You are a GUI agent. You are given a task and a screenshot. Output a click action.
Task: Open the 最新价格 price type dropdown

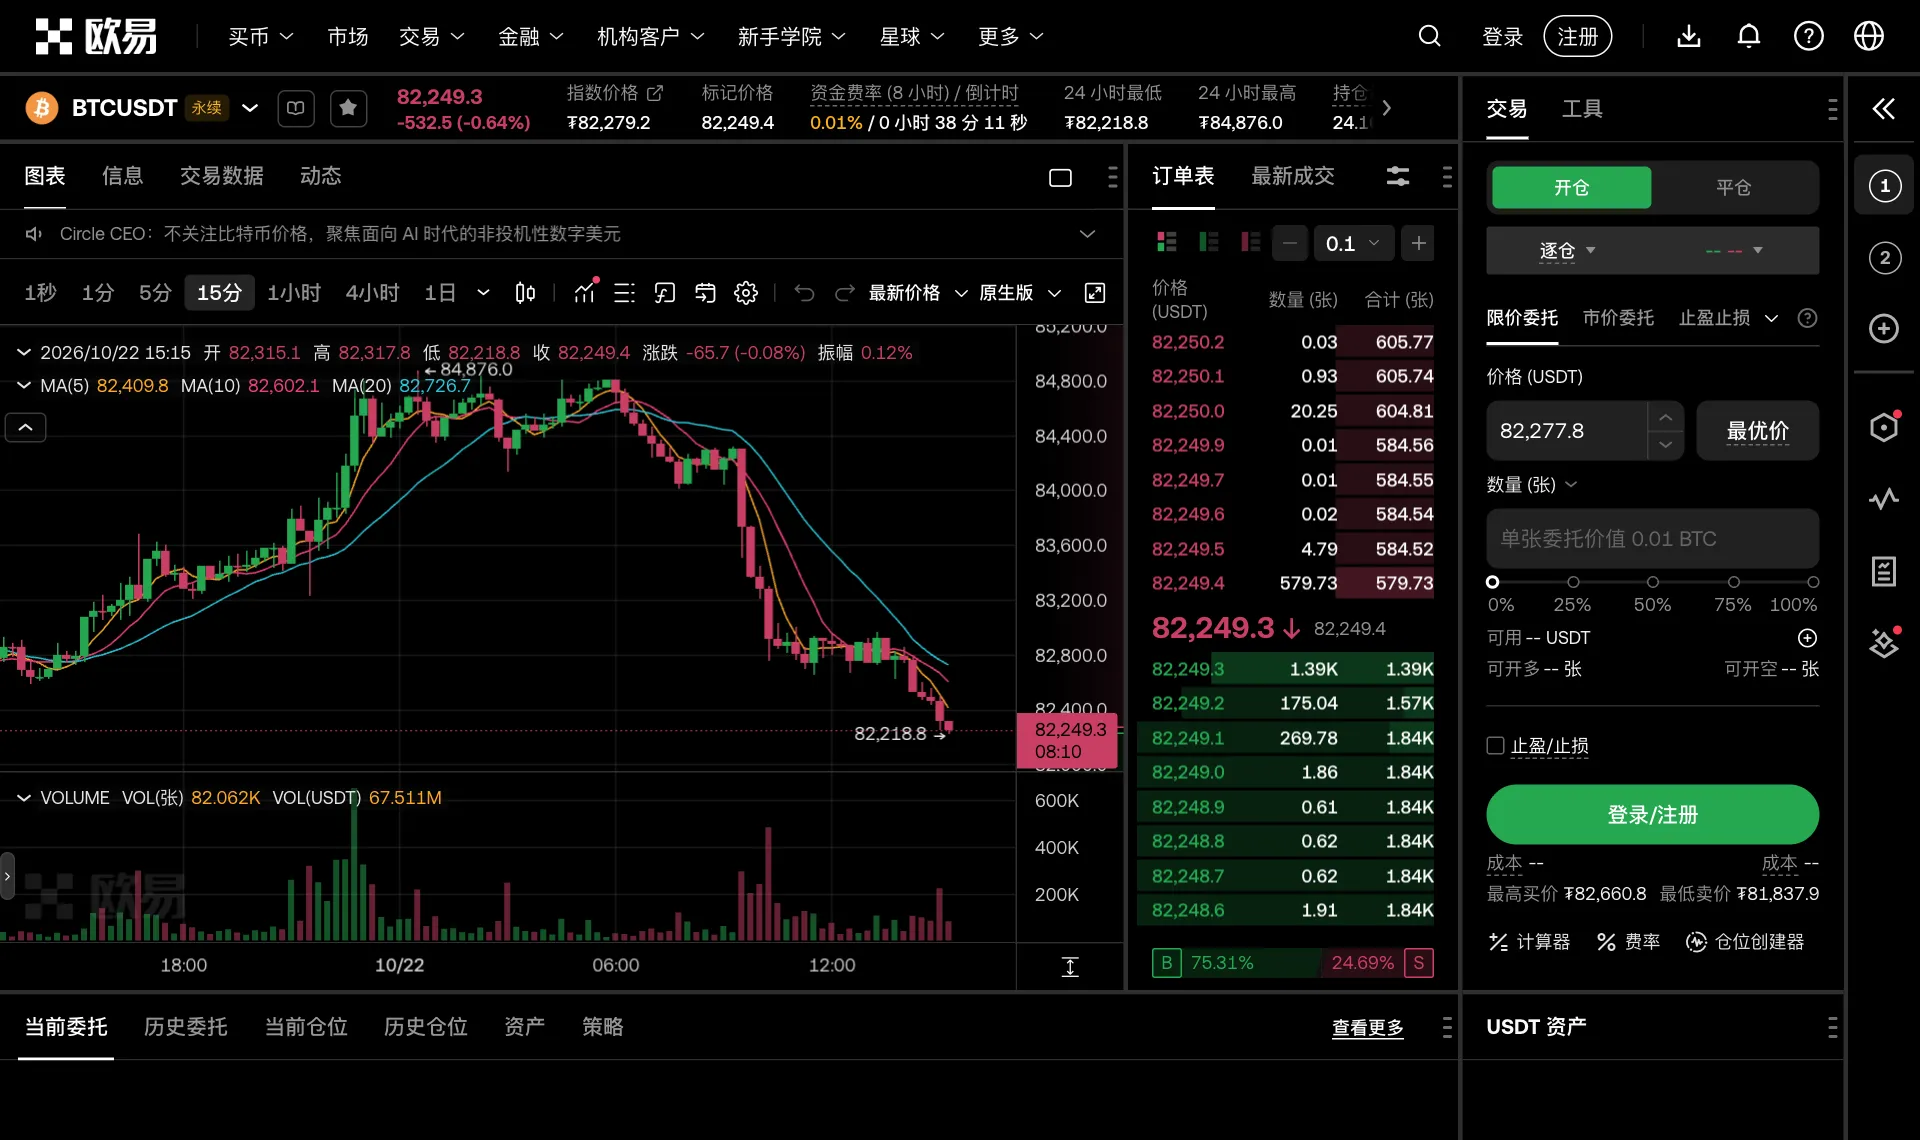click(917, 293)
